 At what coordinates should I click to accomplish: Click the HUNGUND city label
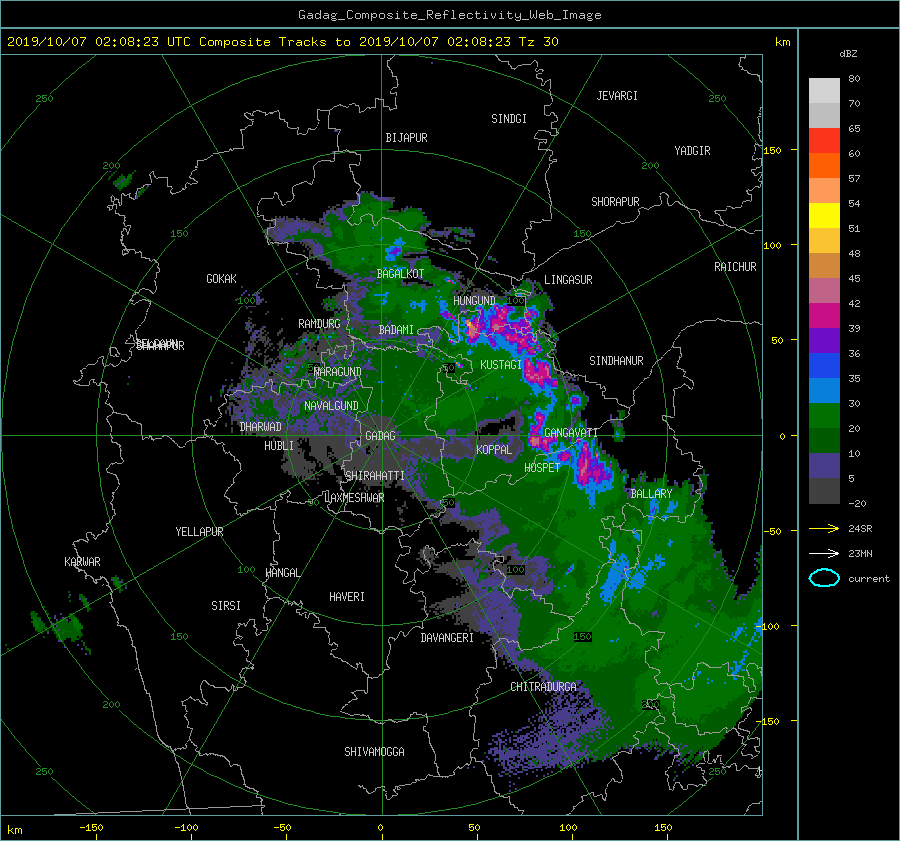pos(474,301)
